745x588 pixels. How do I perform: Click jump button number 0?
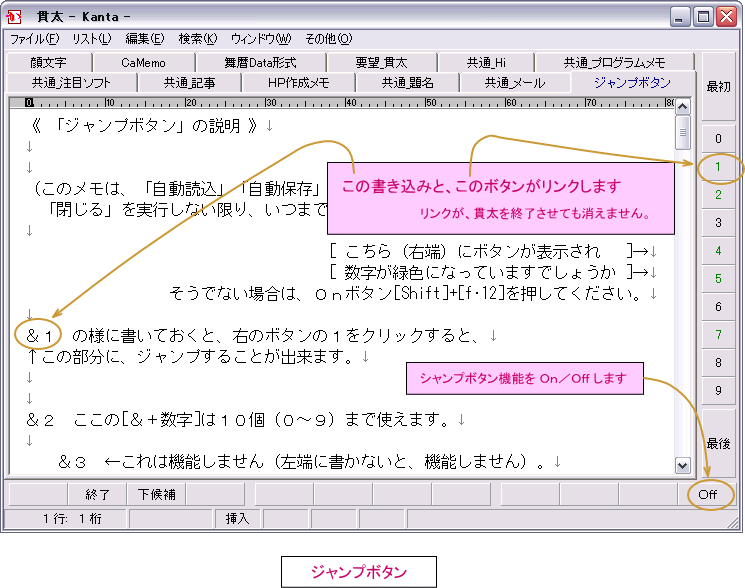click(718, 139)
